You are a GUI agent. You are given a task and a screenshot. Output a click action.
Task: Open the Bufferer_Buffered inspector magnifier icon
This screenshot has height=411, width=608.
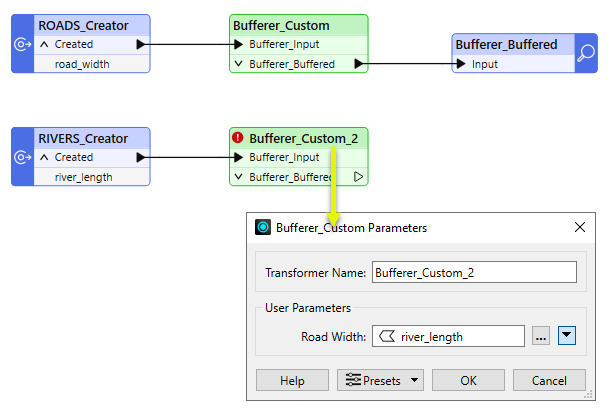[x=586, y=54]
